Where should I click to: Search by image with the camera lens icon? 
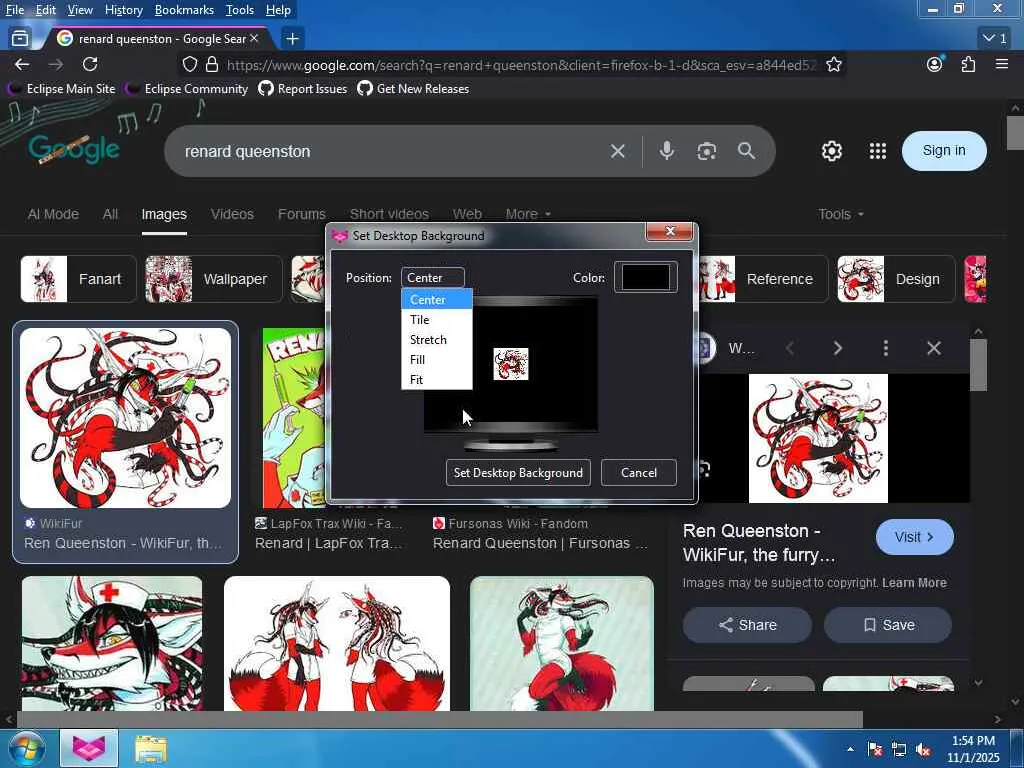click(x=706, y=152)
